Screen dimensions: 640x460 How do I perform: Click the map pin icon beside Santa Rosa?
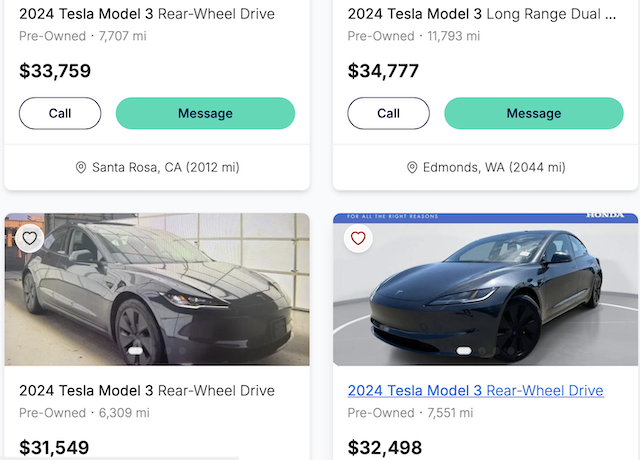pos(81,168)
